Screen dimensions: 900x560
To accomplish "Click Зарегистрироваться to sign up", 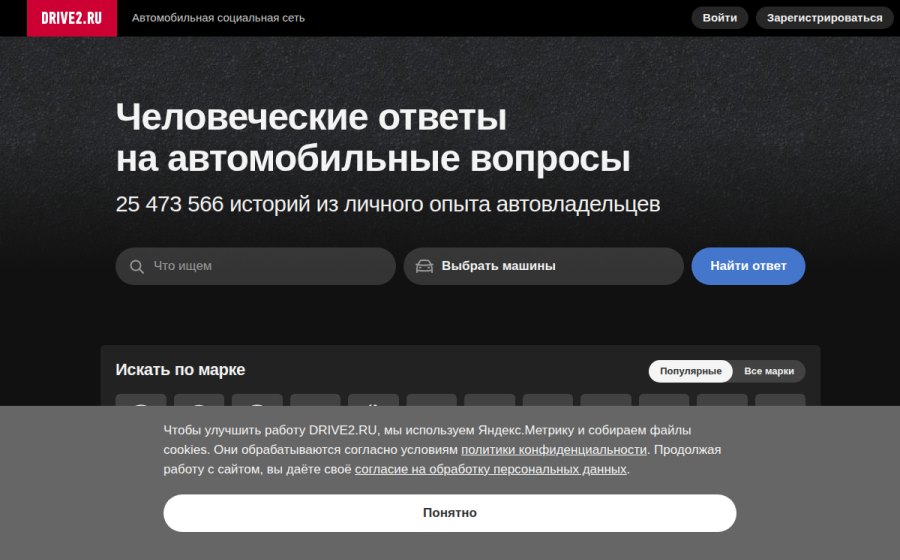I will (x=824, y=18).
